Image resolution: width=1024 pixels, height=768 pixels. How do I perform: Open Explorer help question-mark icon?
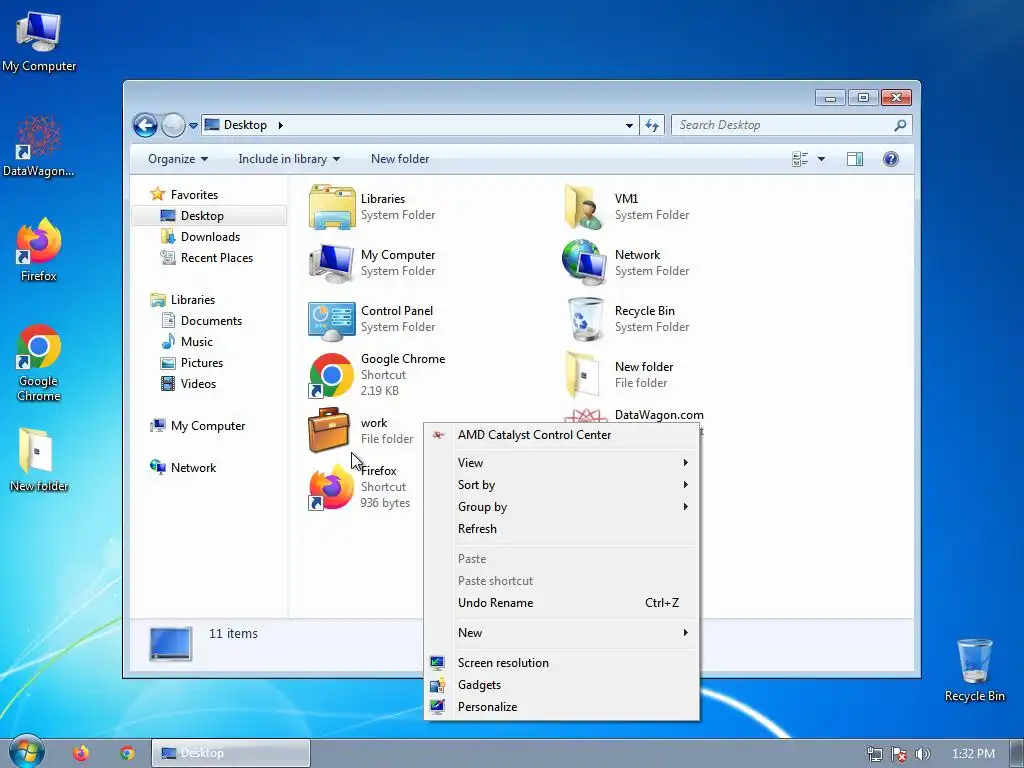[891, 159]
